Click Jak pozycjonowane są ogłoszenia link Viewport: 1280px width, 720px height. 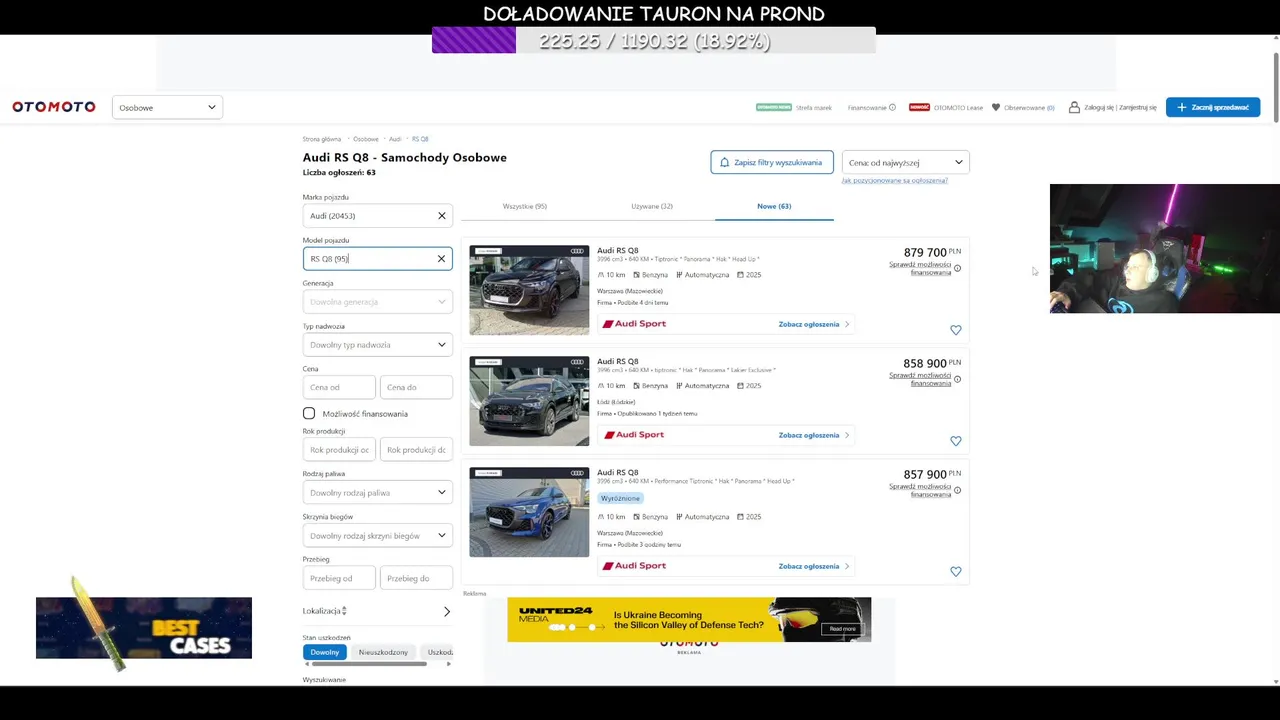pos(895,180)
